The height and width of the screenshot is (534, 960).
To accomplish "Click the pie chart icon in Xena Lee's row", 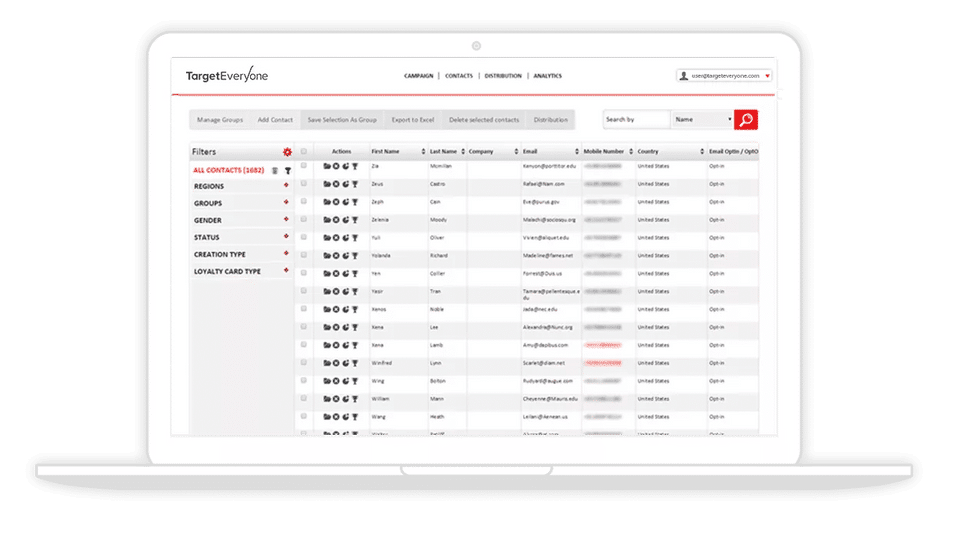I will (x=346, y=327).
